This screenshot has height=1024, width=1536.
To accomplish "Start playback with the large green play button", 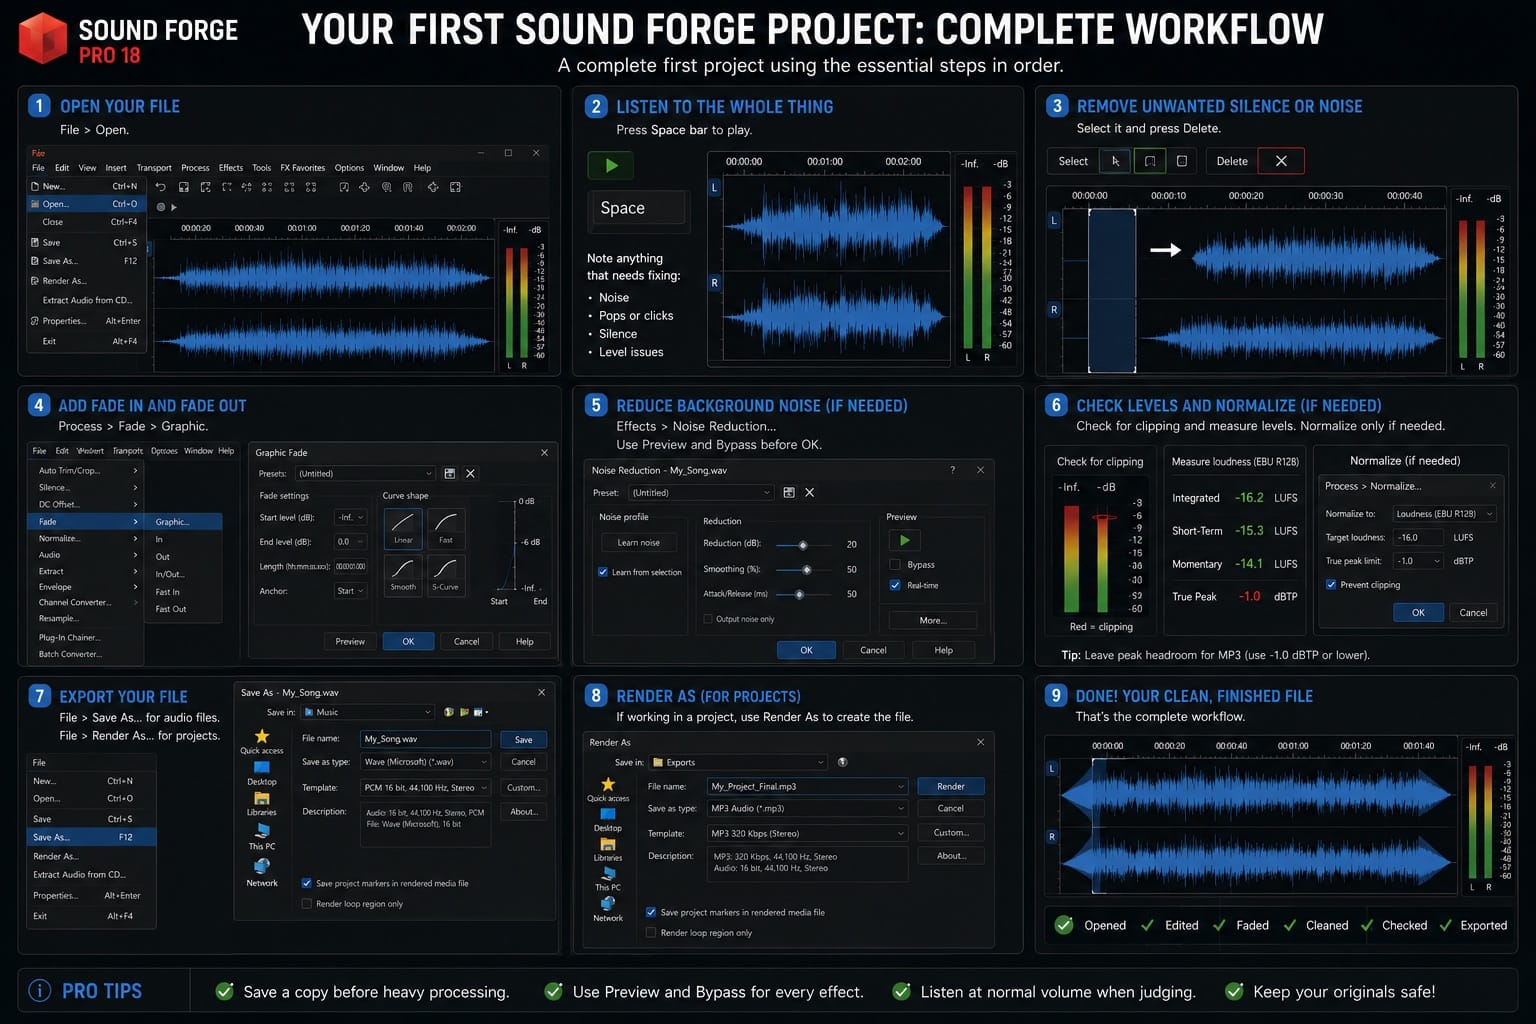I will [611, 165].
